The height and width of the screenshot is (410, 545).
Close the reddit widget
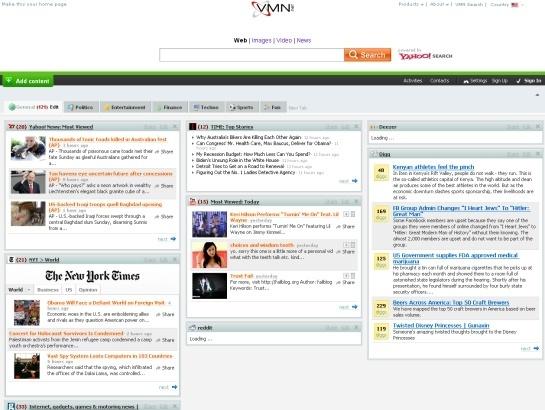[x=356, y=328]
